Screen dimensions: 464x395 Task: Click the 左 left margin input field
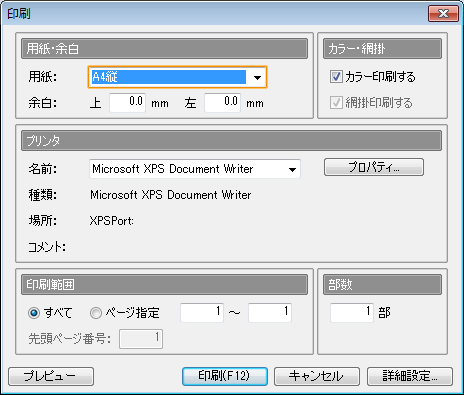pyautogui.click(x=222, y=103)
